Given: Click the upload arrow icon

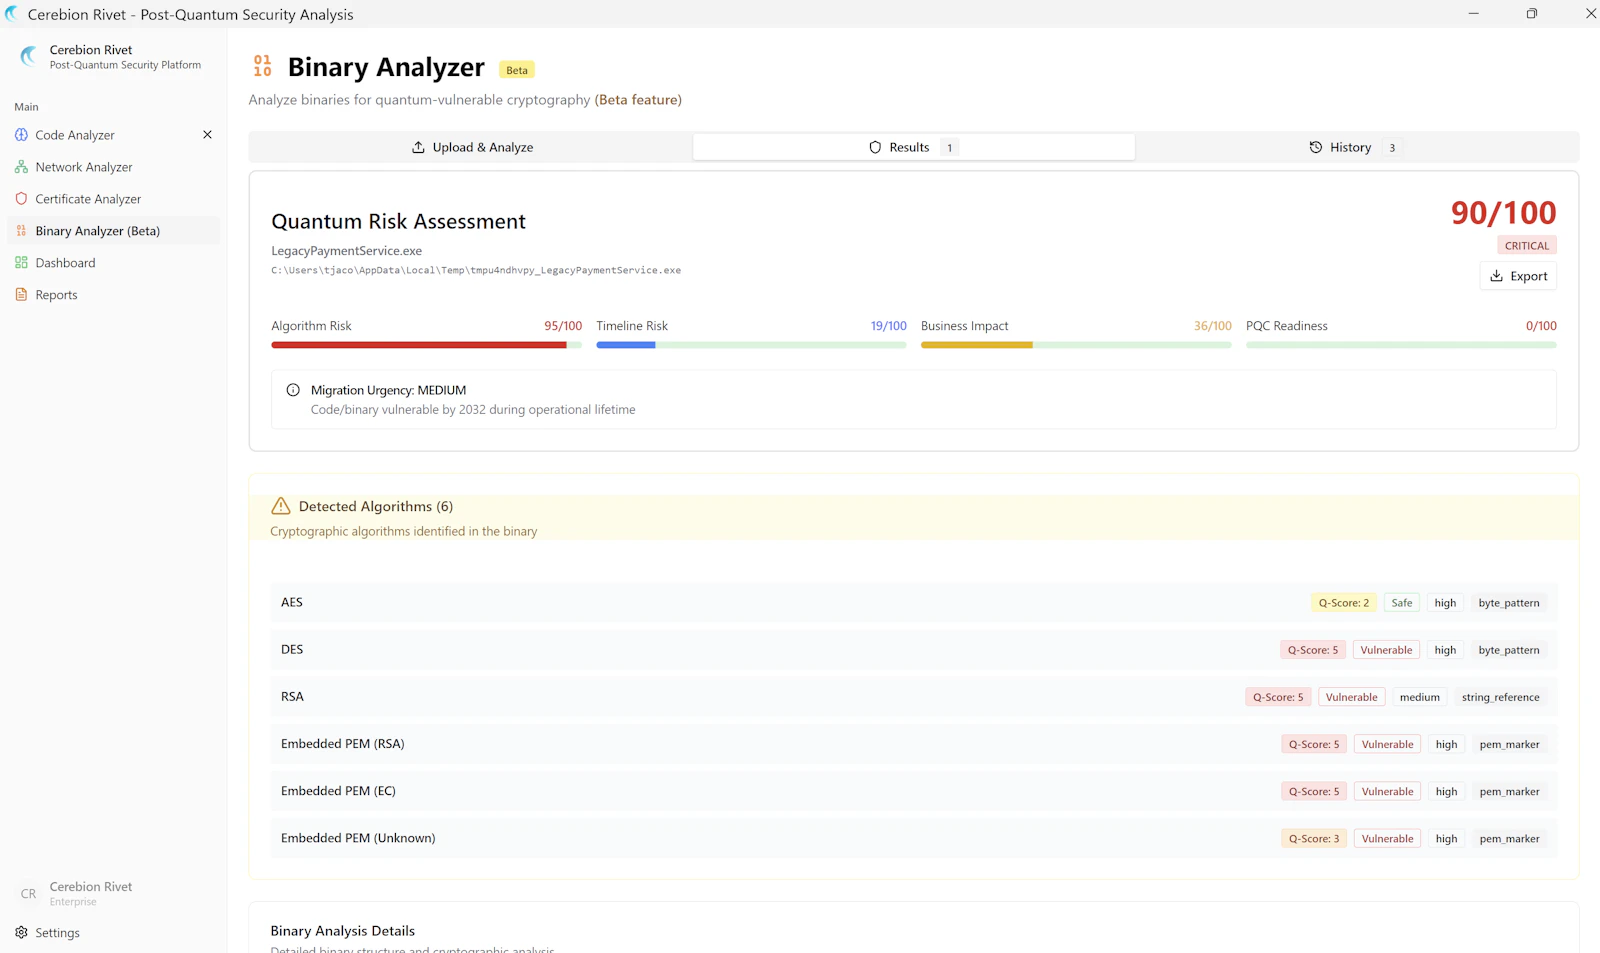Looking at the screenshot, I should coord(418,147).
